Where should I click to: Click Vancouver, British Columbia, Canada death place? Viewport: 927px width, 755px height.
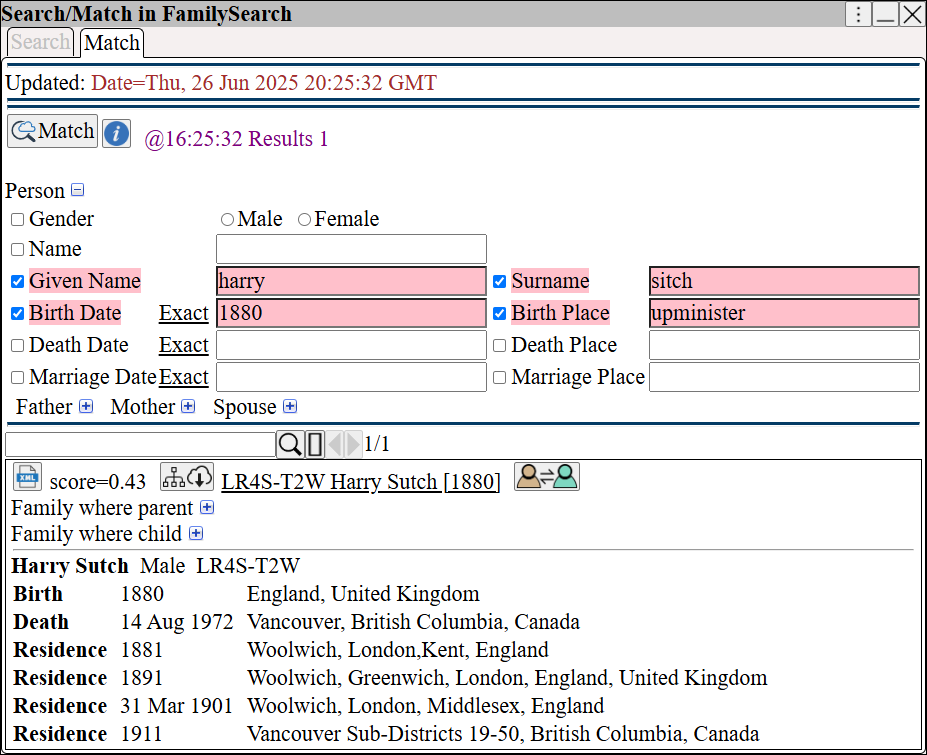(x=413, y=622)
